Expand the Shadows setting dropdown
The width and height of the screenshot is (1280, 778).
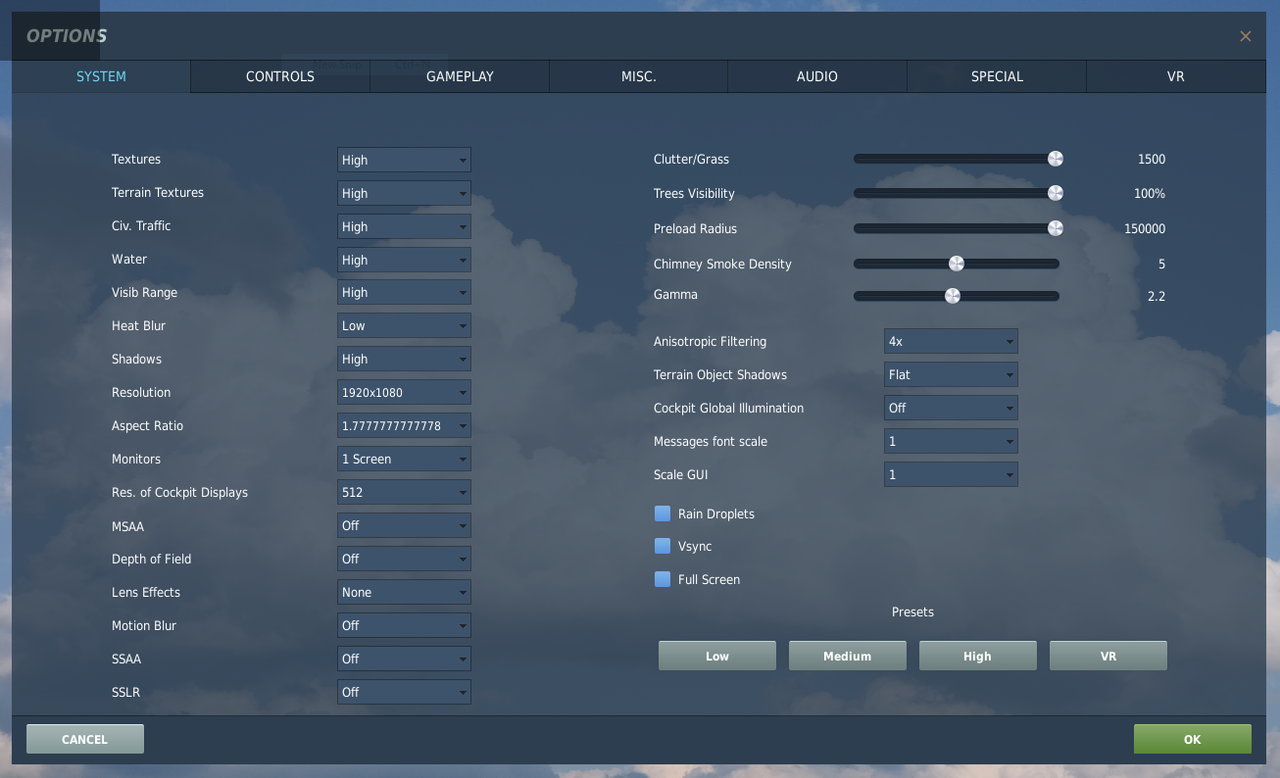(403, 359)
